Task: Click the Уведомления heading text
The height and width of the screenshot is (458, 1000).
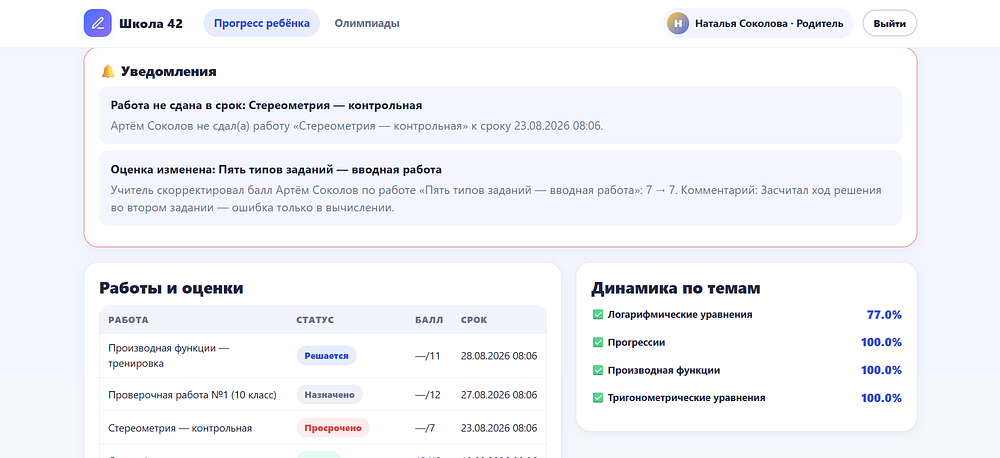Action: pos(169,71)
